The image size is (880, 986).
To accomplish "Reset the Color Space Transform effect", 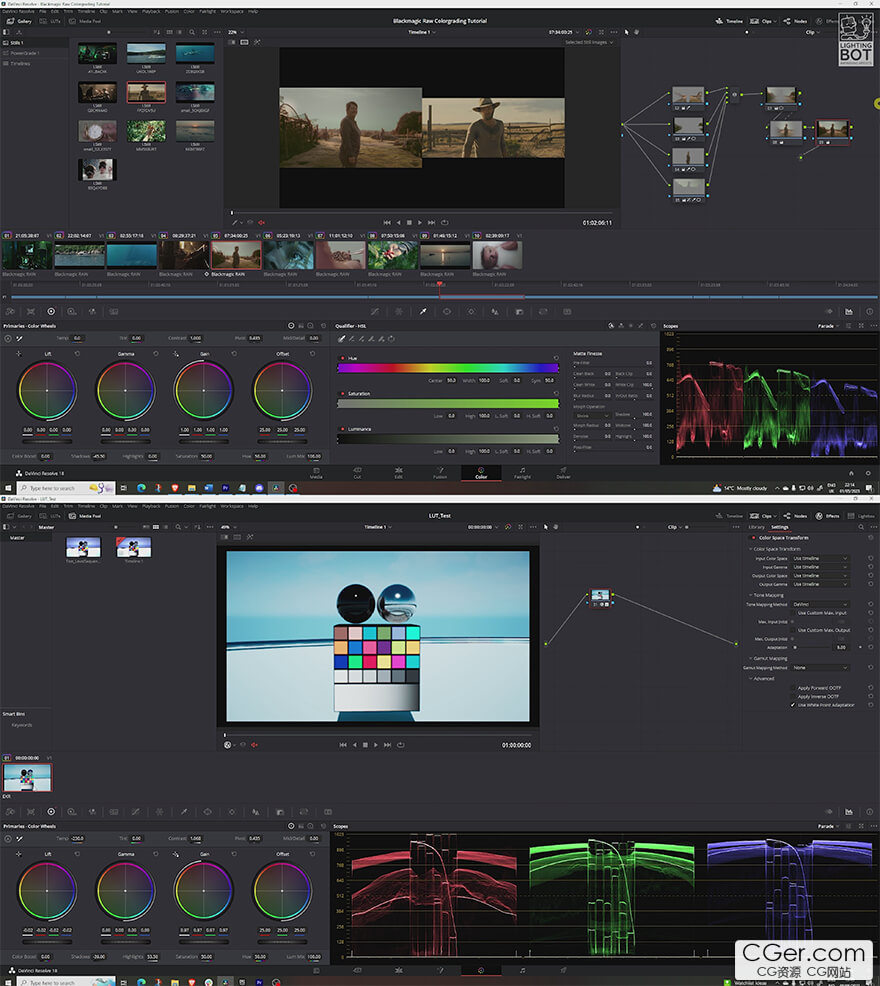I will 871,538.
